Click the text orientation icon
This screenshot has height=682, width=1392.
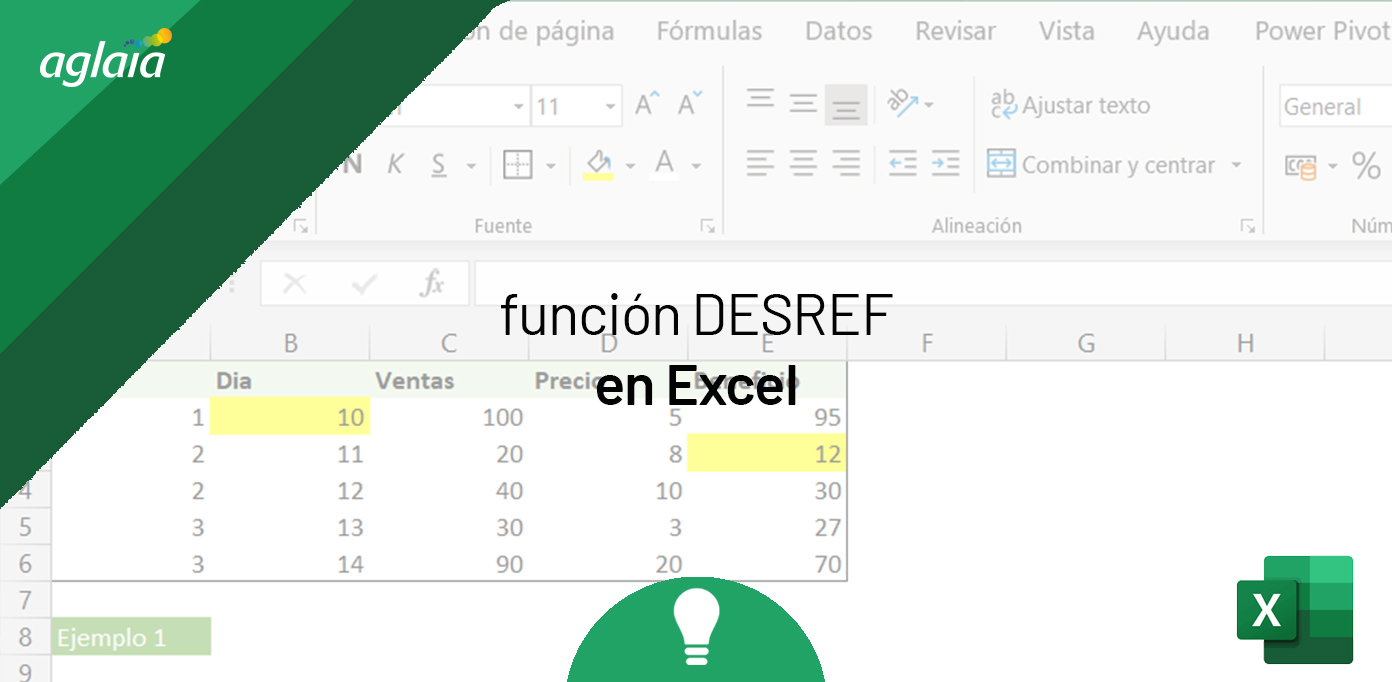click(903, 104)
